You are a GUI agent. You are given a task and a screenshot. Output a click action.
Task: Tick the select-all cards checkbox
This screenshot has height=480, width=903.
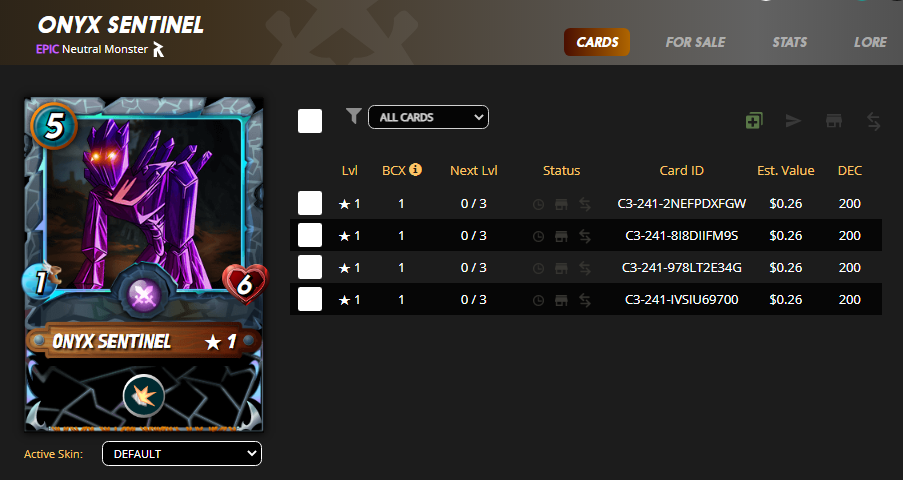coord(310,121)
